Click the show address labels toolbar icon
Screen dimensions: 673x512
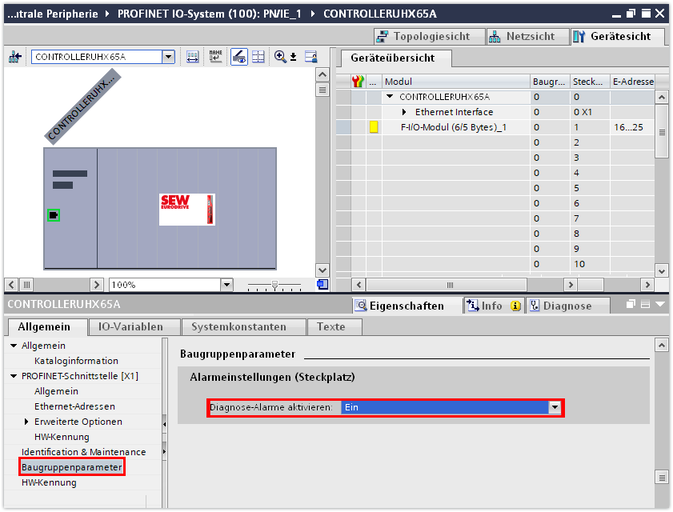pyautogui.click(x=193, y=57)
